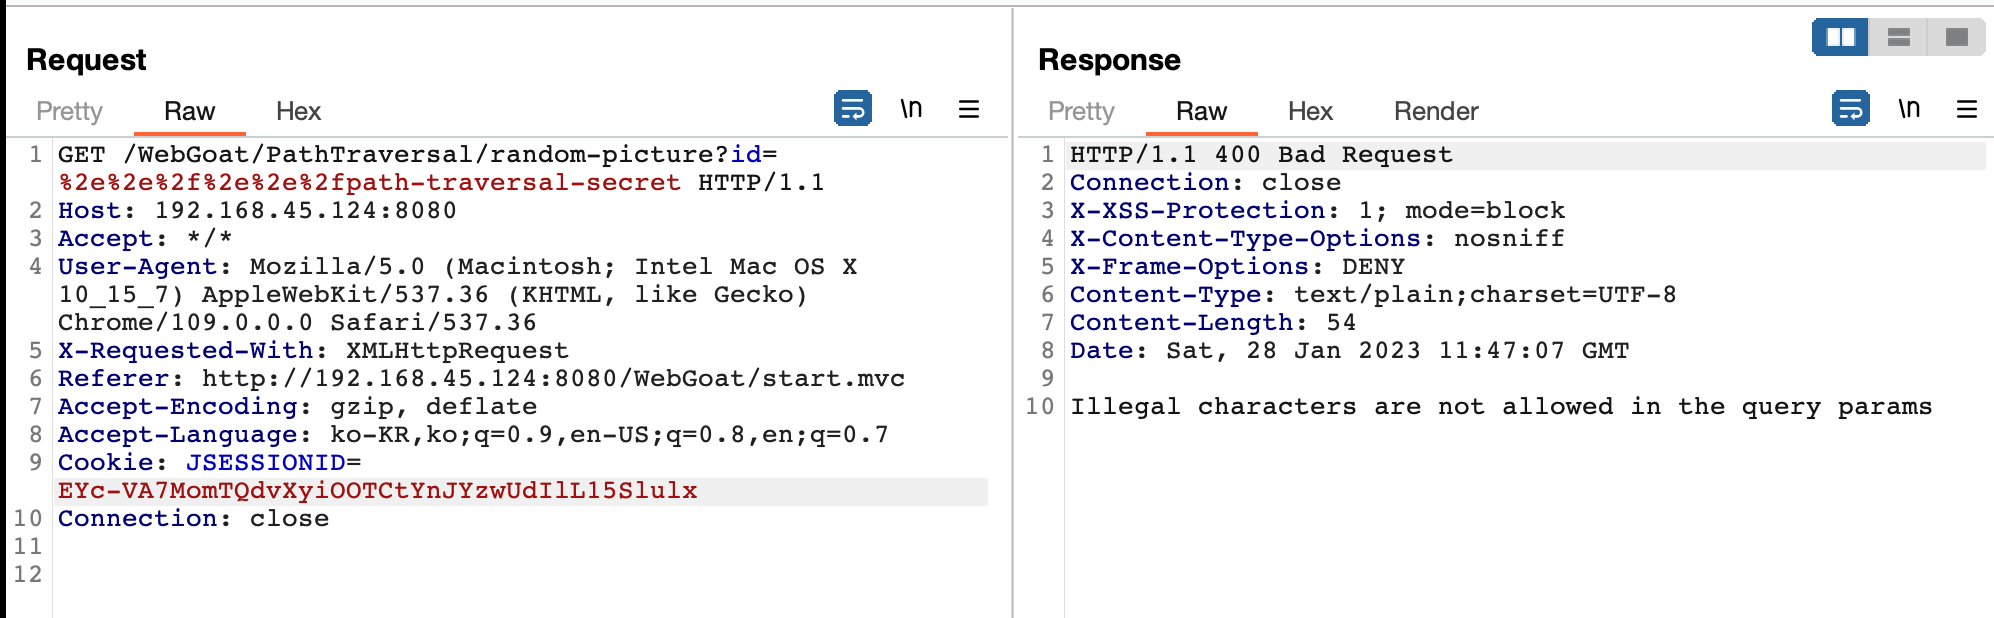Click the X-XSS-Protection response header

pos(1317,211)
